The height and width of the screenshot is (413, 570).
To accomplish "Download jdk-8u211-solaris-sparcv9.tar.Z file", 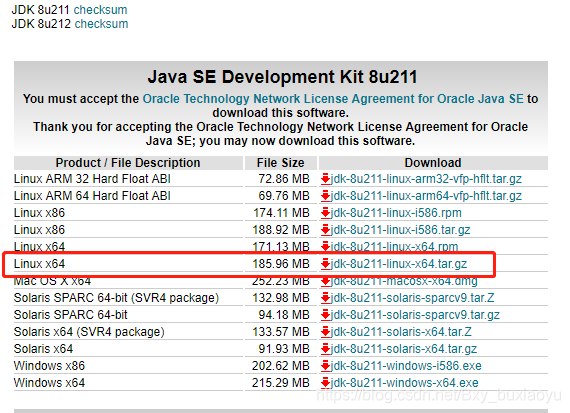I will click(413, 298).
